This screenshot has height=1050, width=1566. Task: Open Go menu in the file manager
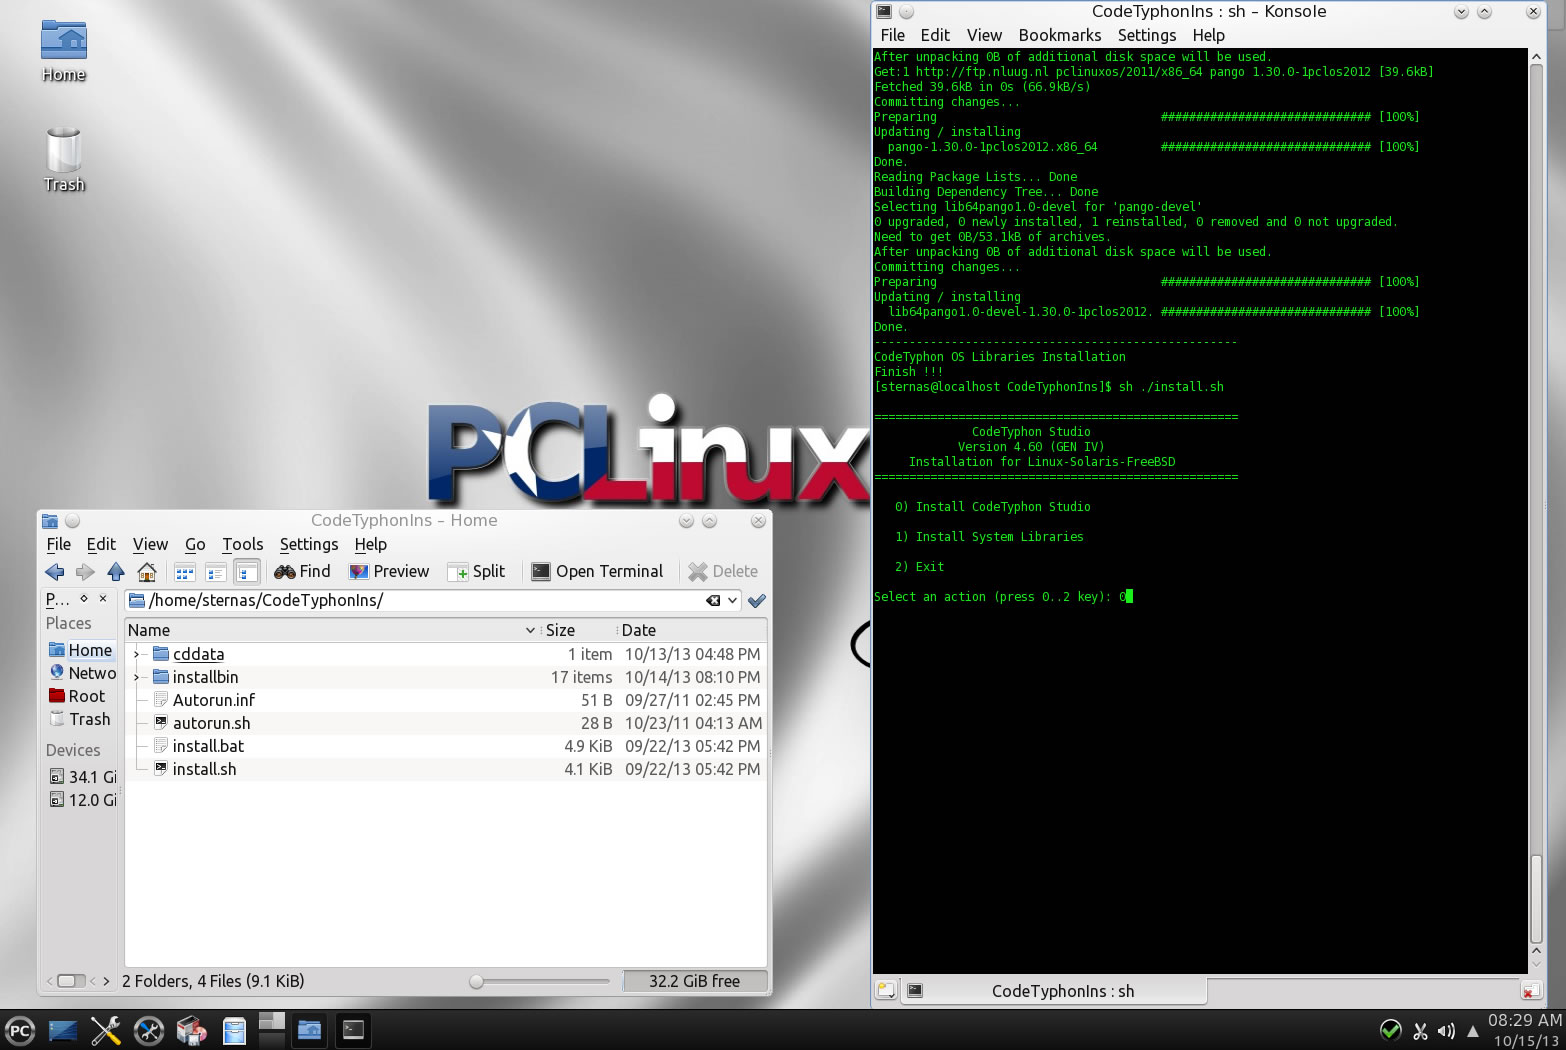coord(195,544)
